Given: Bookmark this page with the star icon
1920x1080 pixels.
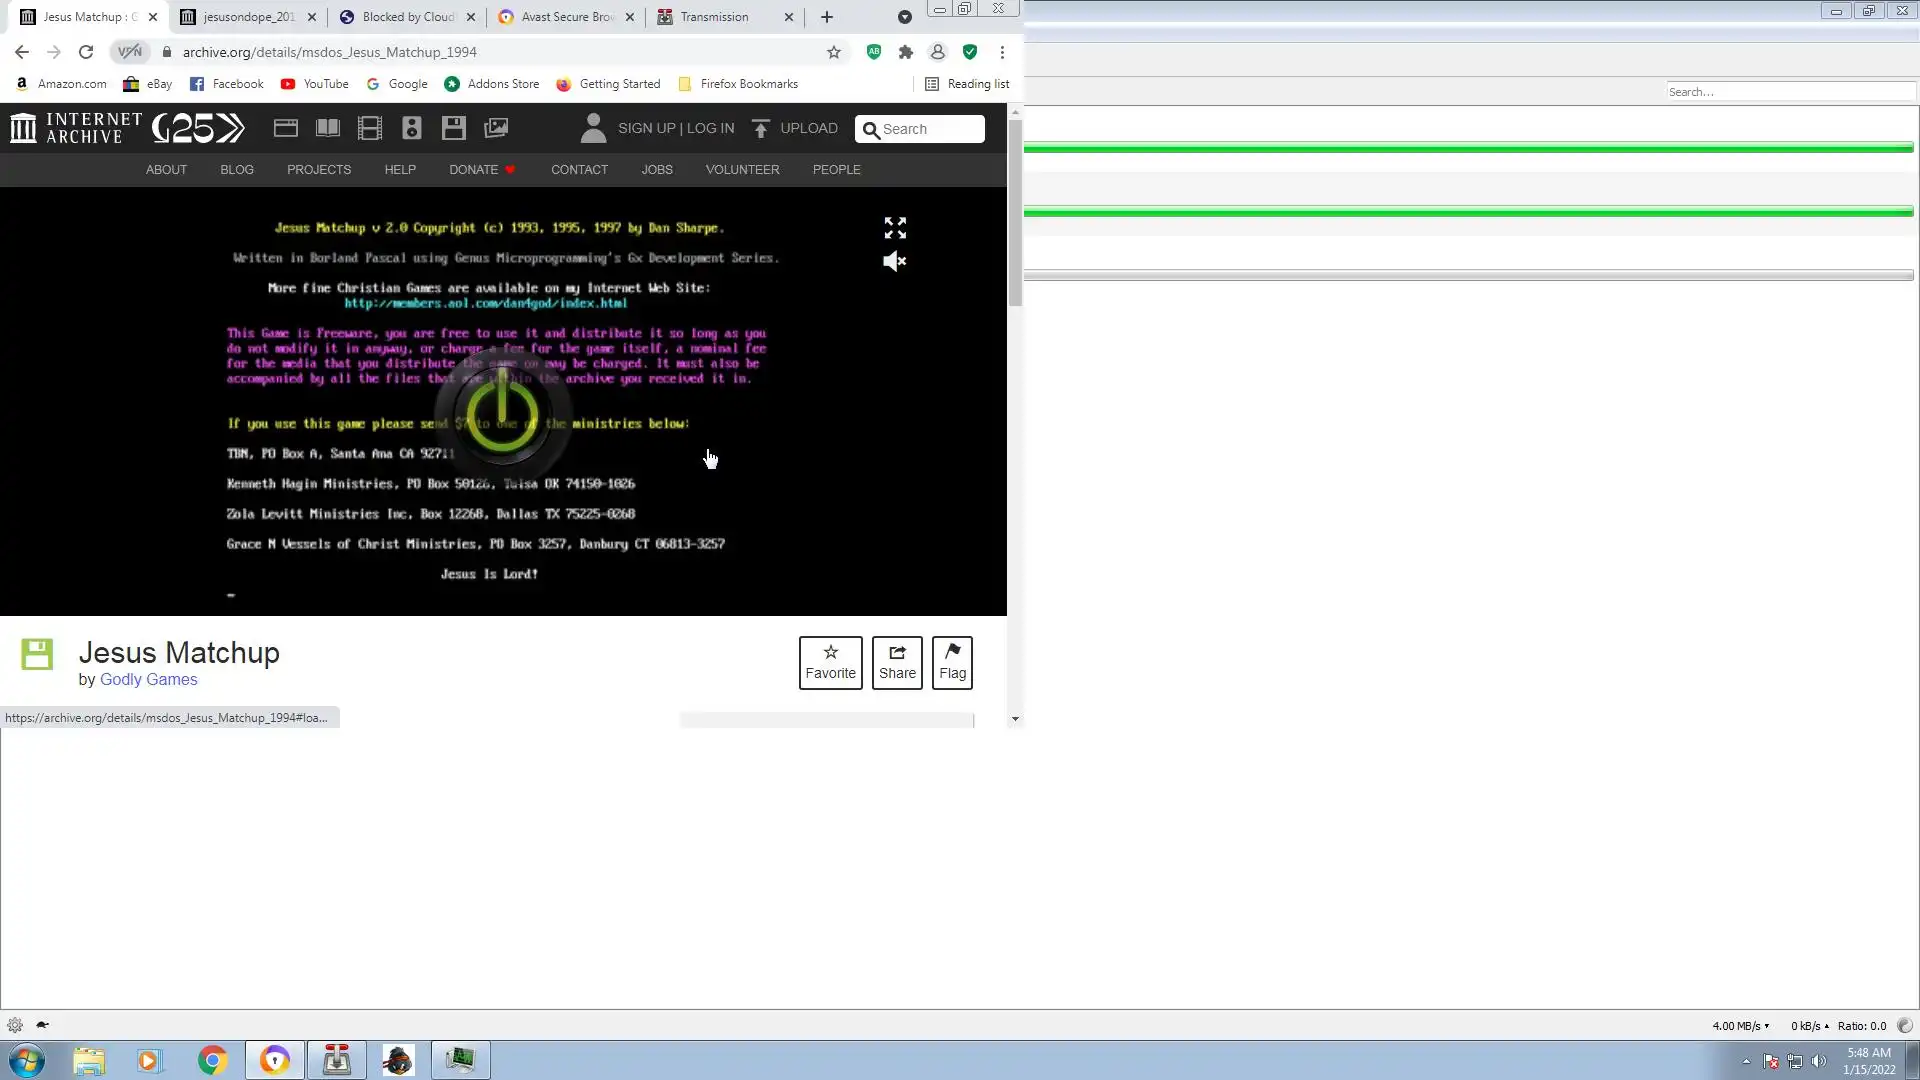Looking at the screenshot, I should coord(834,52).
